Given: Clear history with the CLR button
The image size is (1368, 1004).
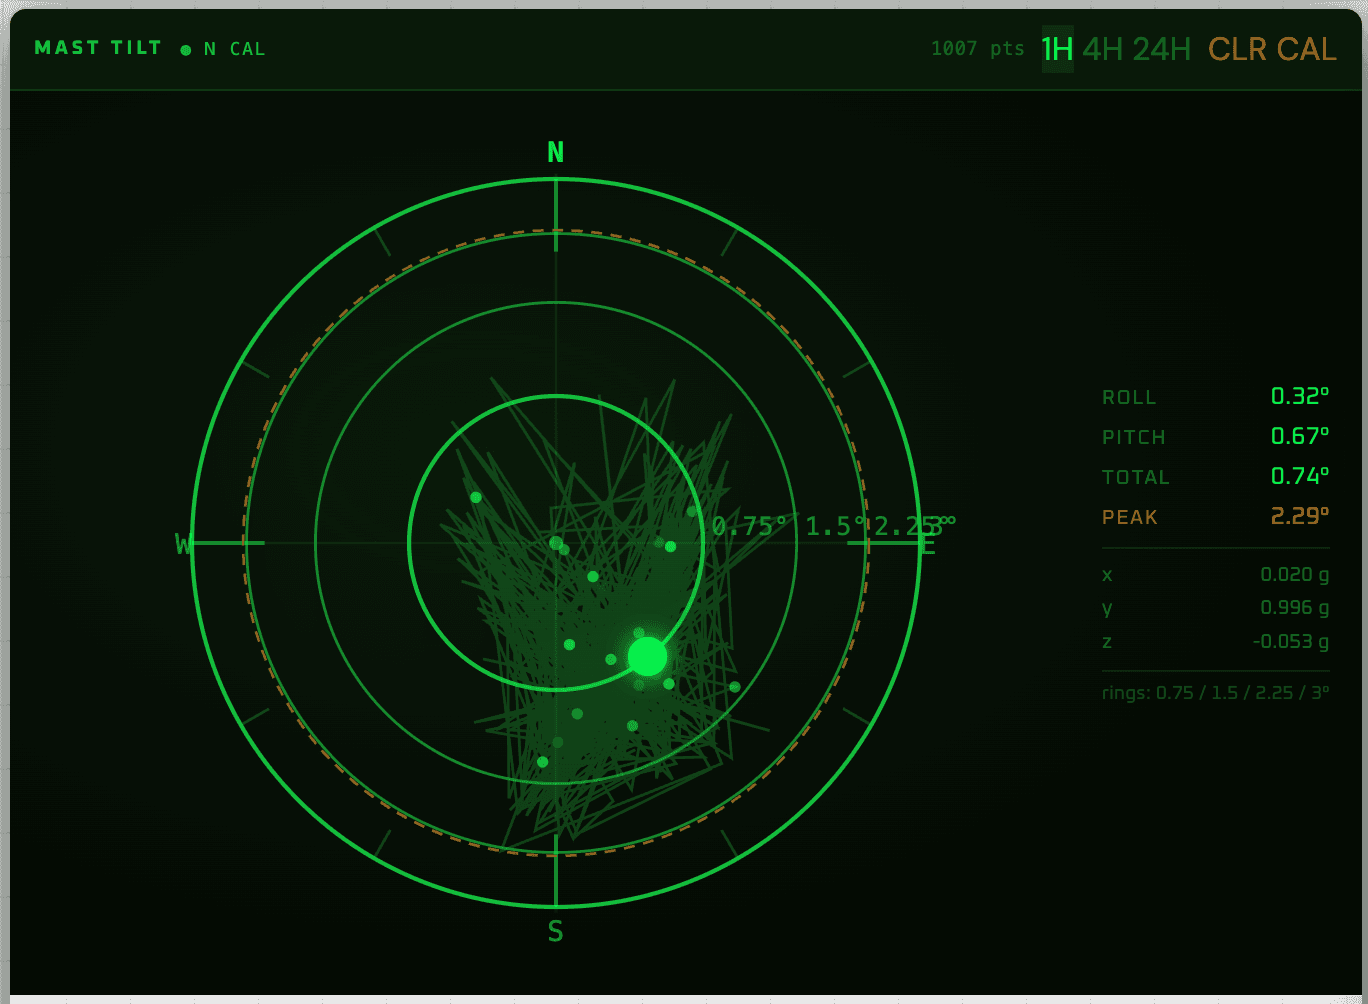Looking at the screenshot, I should [1239, 49].
